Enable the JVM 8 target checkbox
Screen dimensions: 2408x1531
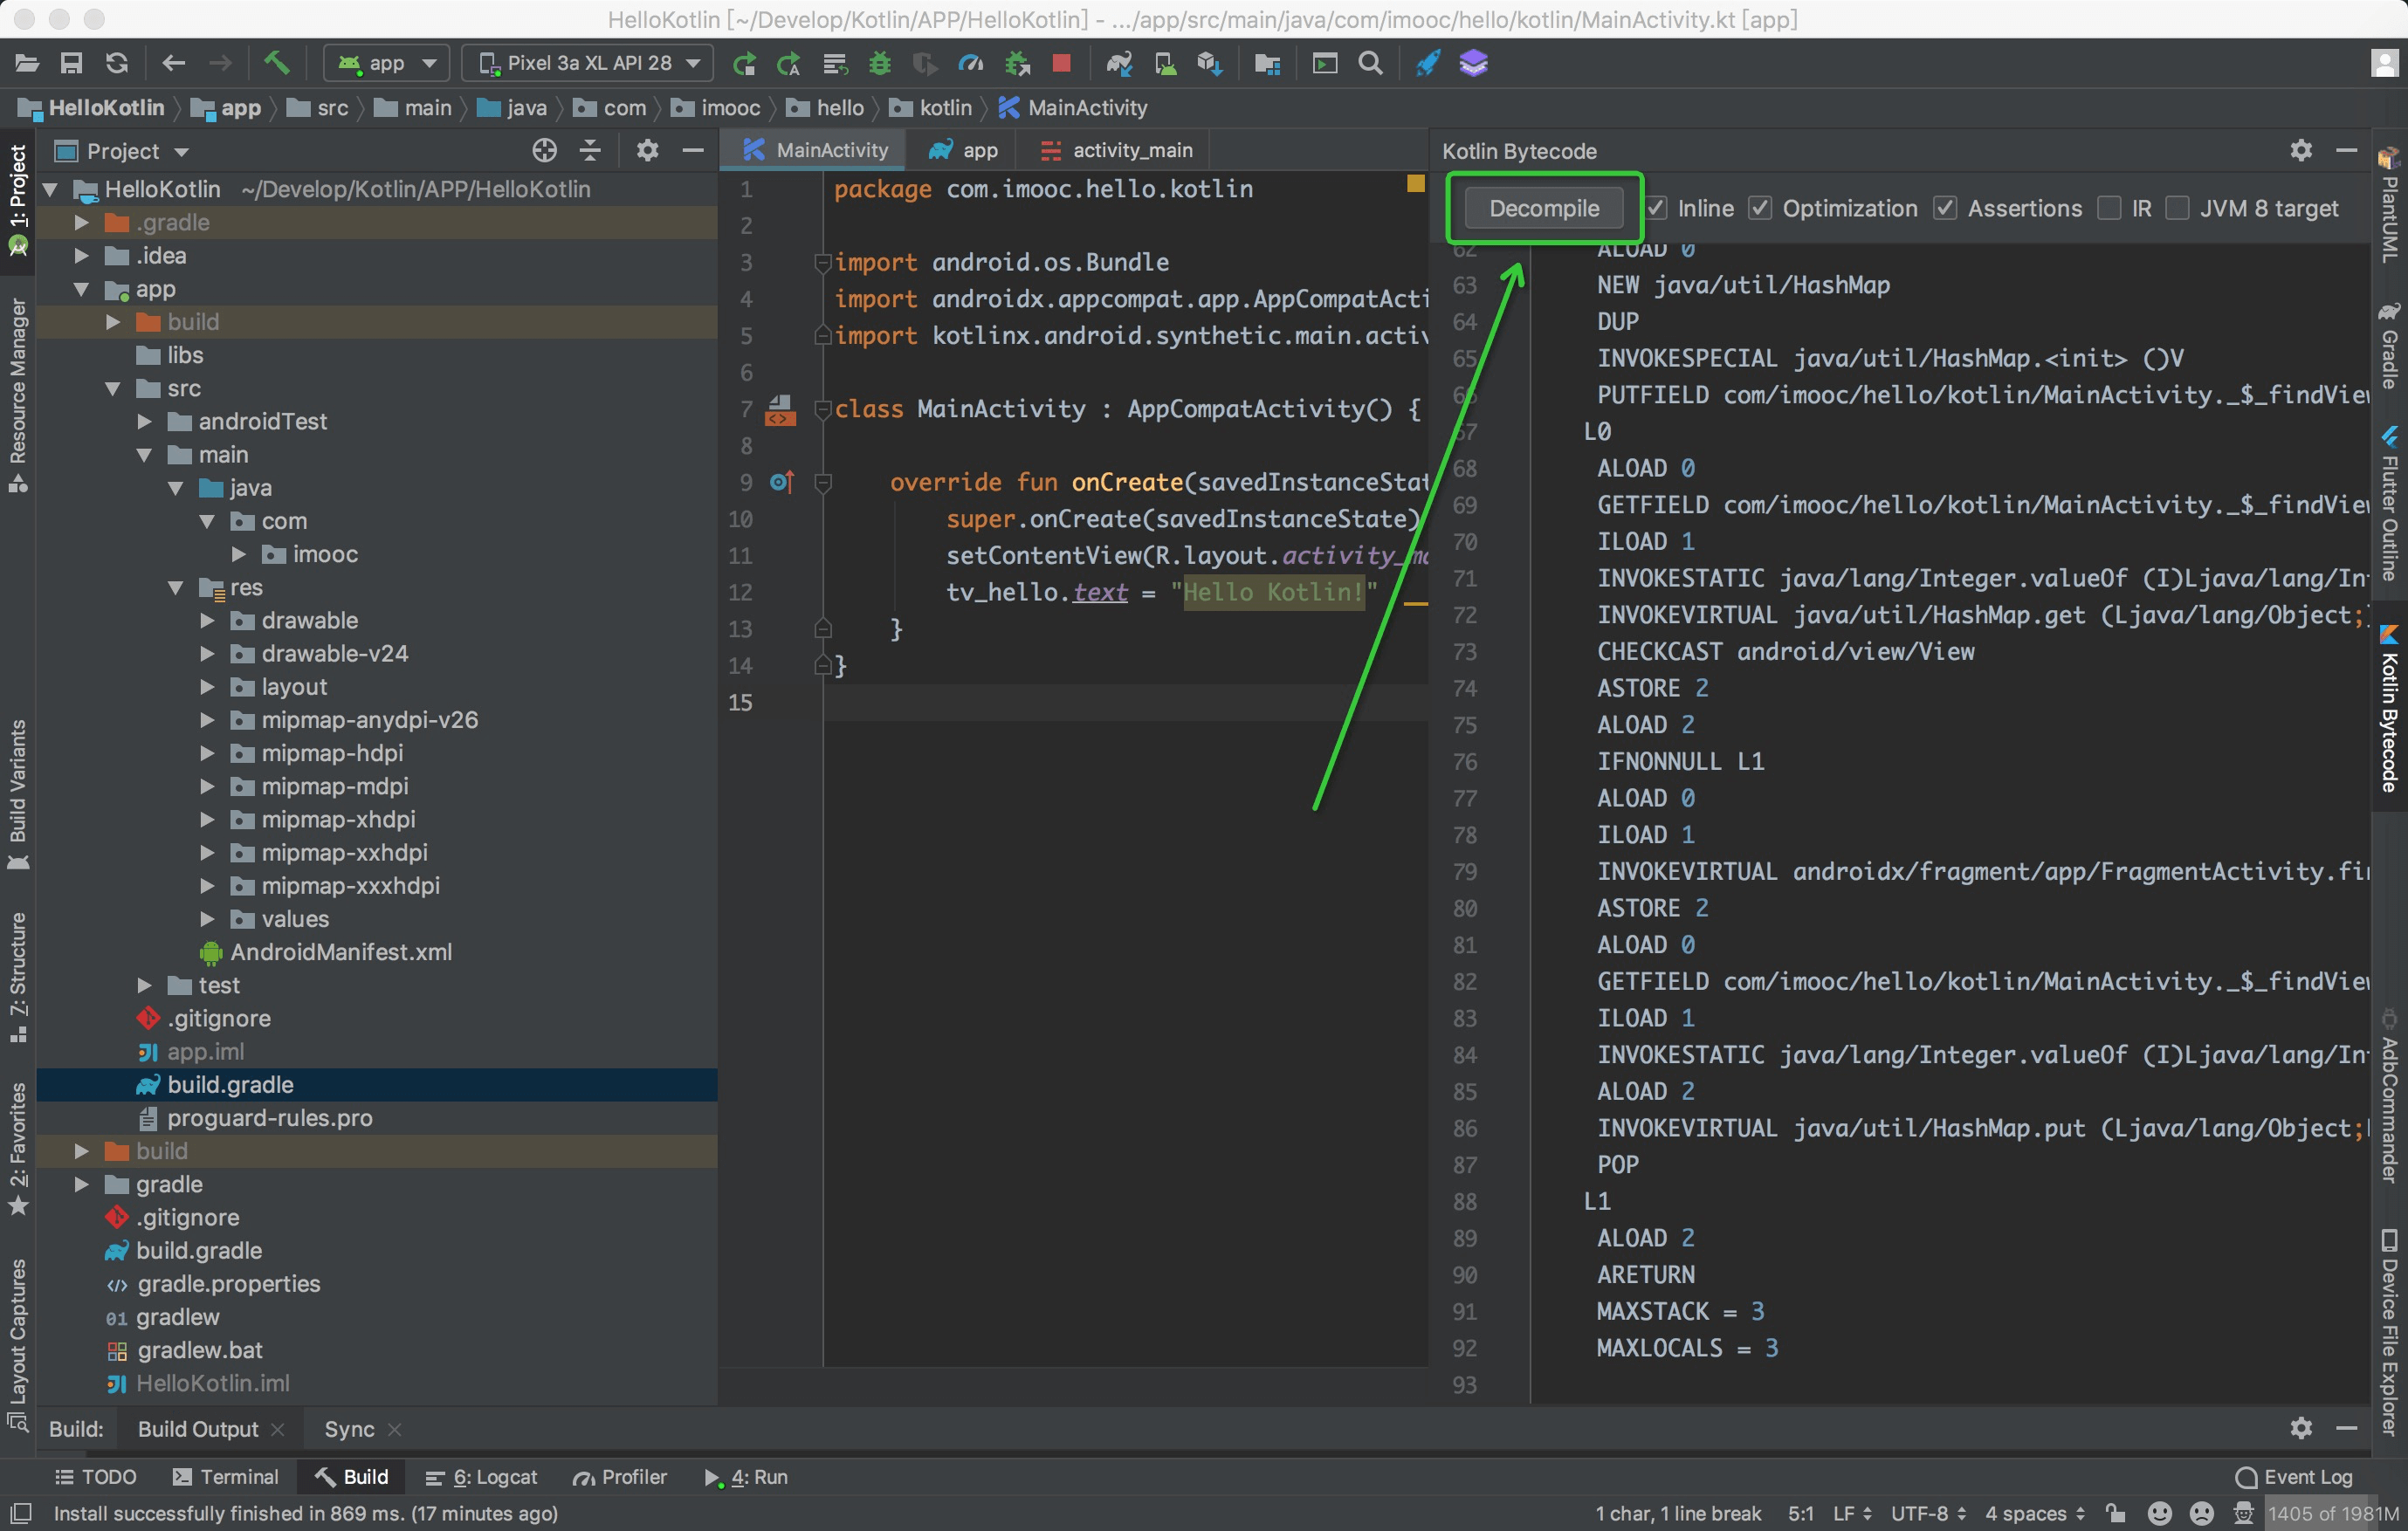click(2177, 208)
